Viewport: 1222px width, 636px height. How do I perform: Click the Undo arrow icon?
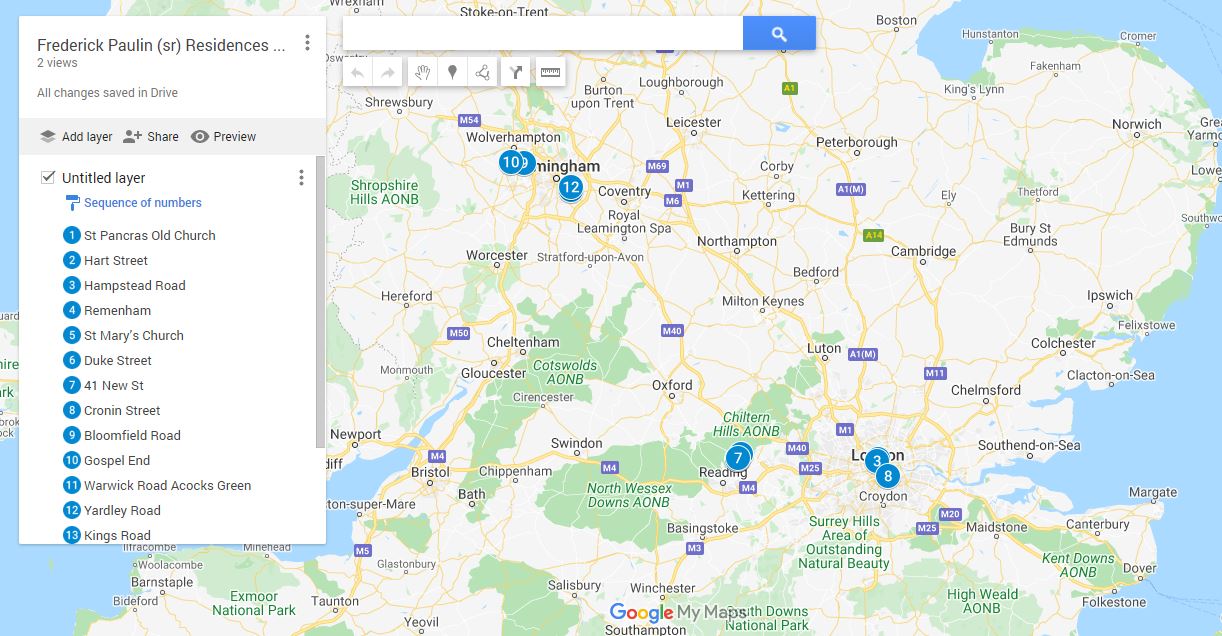(x=358, y=72)
